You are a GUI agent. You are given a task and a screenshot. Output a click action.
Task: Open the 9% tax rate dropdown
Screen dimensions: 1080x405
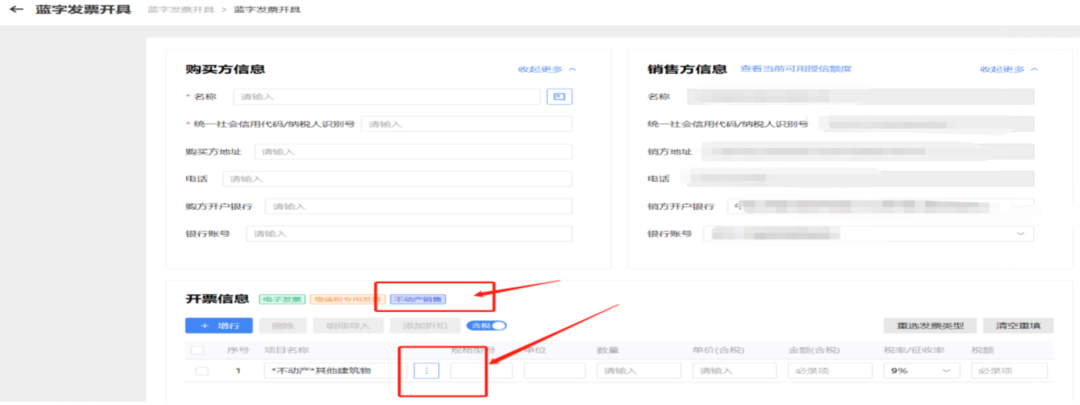pos(919,371)
